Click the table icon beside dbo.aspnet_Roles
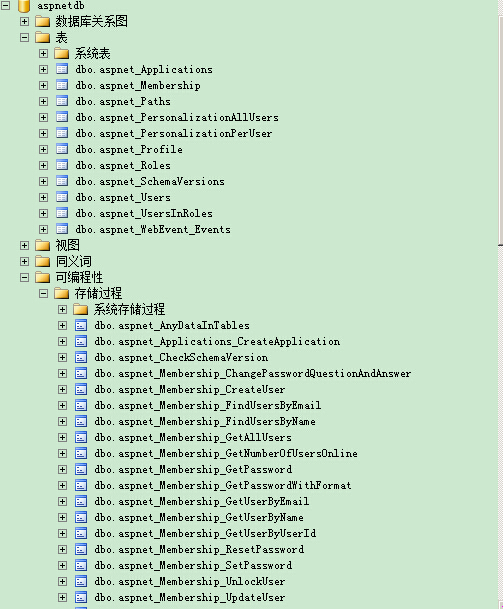503x609 pixels. (62, 165)
